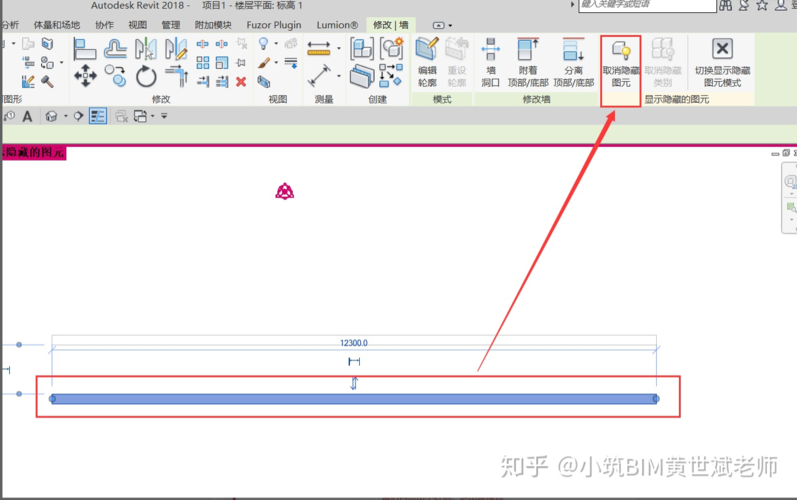Flip wall orientation using the double-arrow control
Viewport: 797px width, 500px height.
point(354,383)
